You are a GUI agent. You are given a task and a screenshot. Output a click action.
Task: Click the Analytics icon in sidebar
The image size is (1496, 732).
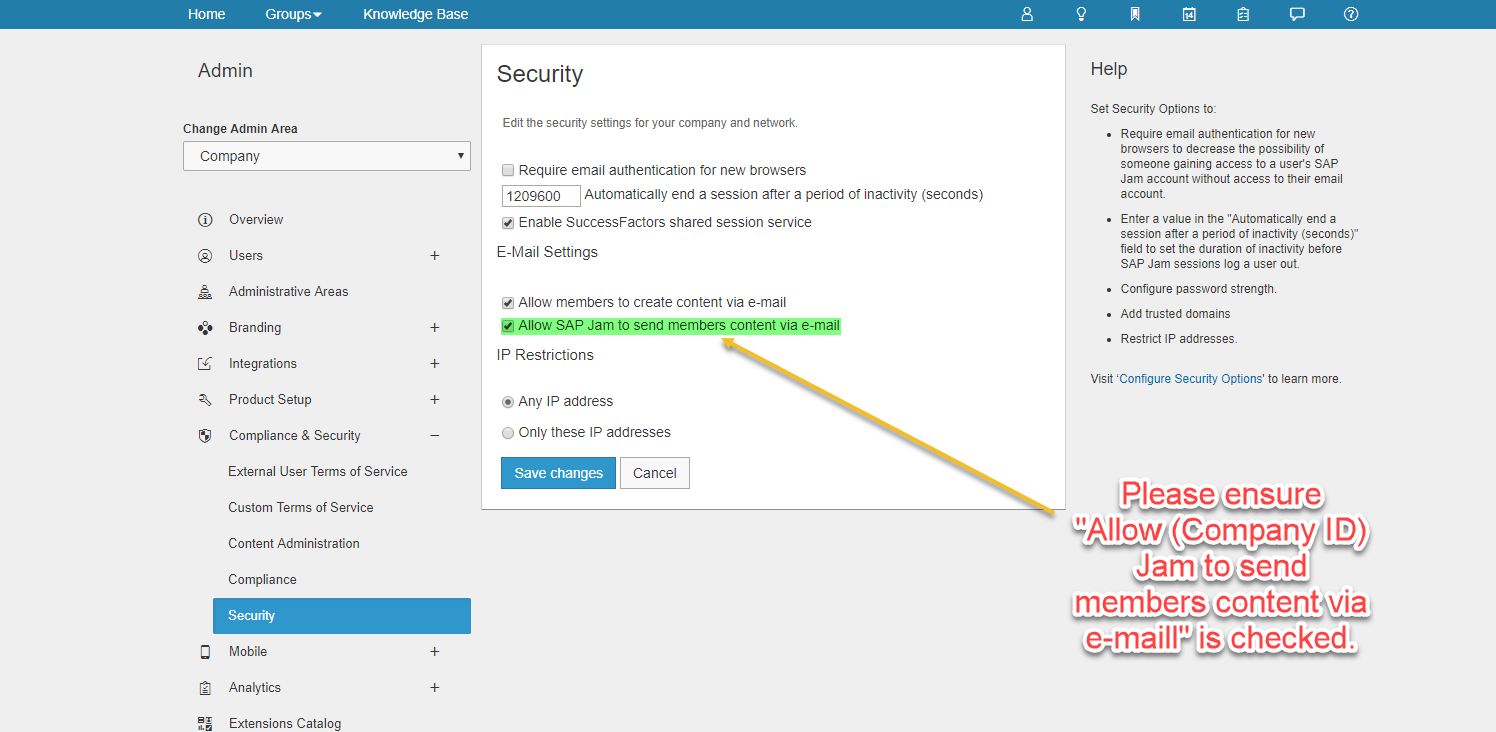[x=205, y=688]
